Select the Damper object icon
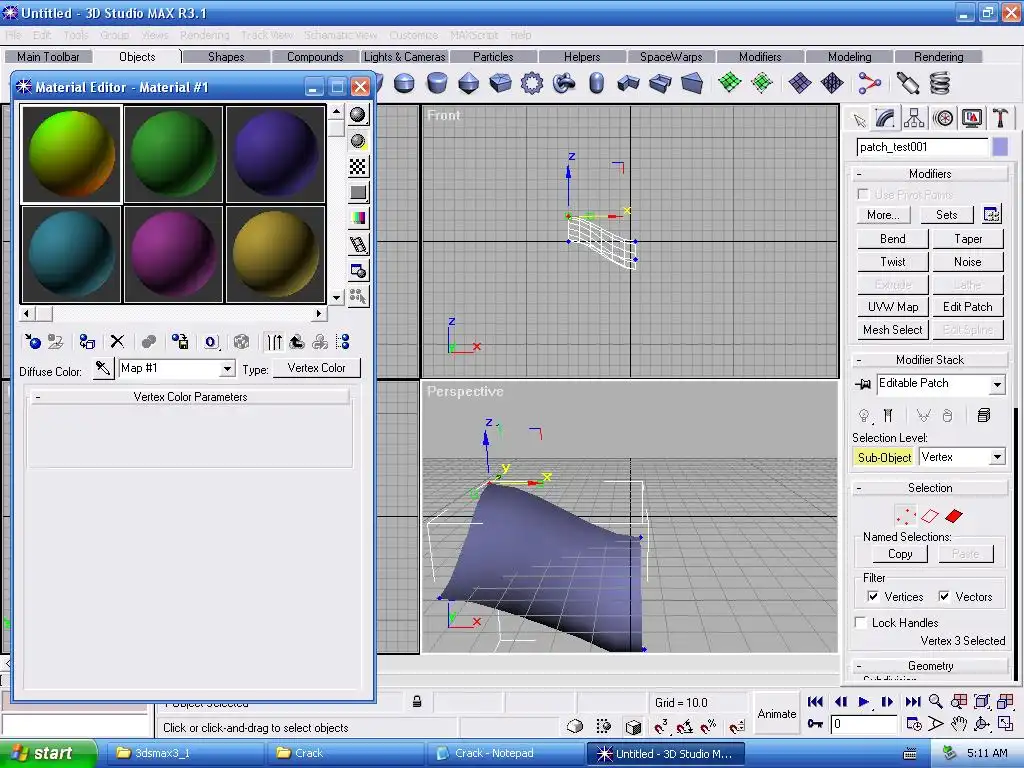This screenshot has height=768, width=1024. (x=908, y=83)
